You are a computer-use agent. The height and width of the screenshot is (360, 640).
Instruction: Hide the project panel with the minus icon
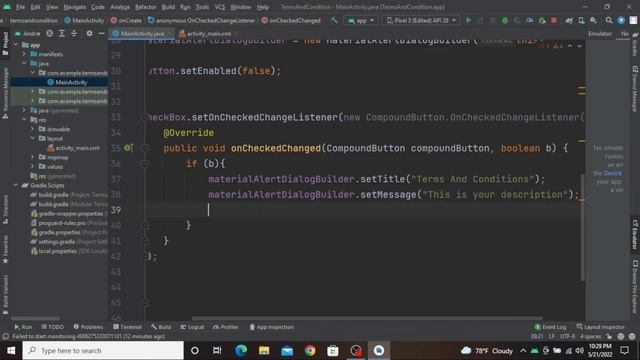coord(101,33)
